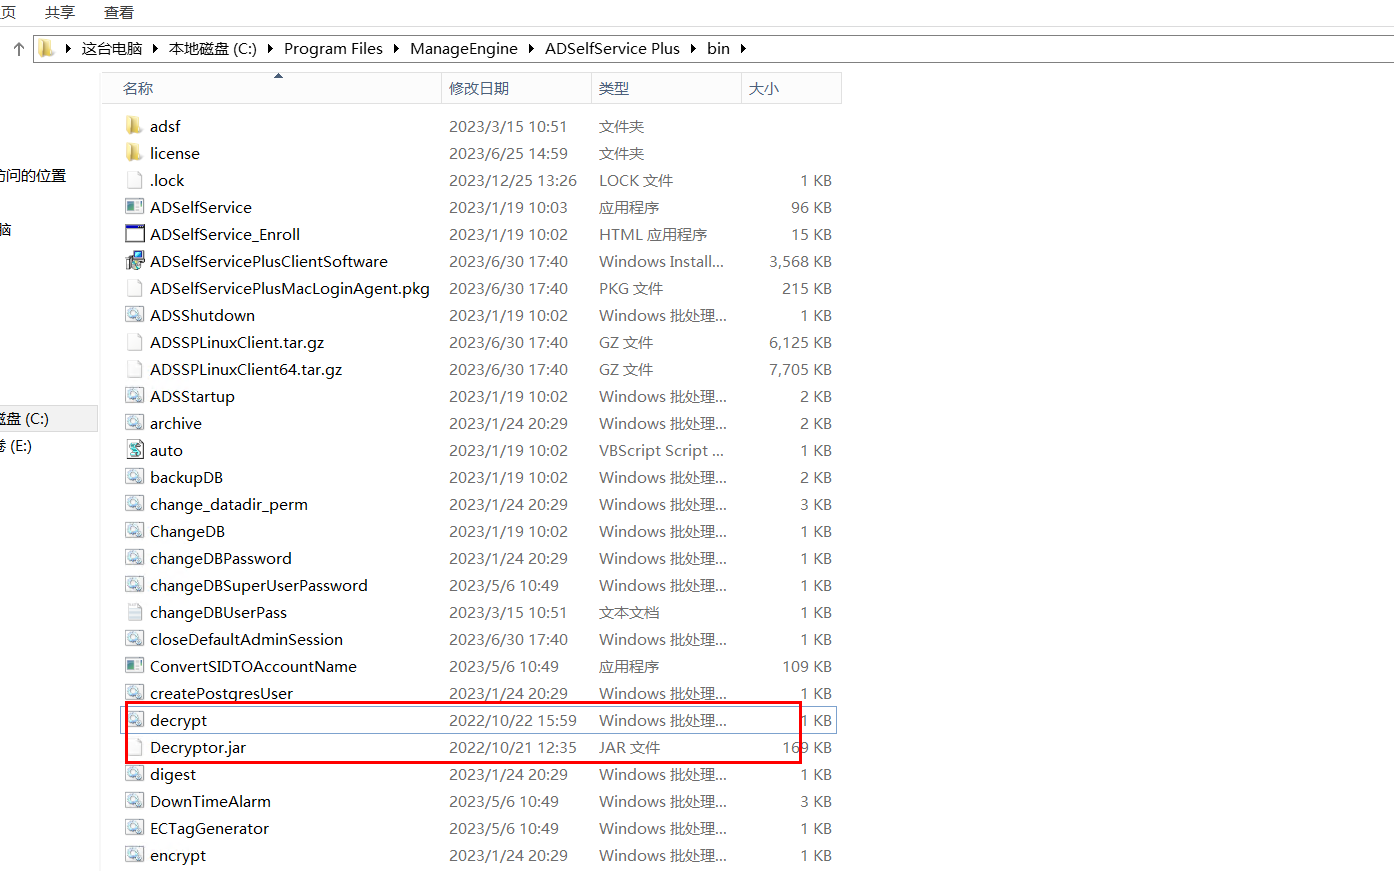1394x871 pixels.
Task: Click the bin breadcrumb segment
Action: [x=718, y=48]
